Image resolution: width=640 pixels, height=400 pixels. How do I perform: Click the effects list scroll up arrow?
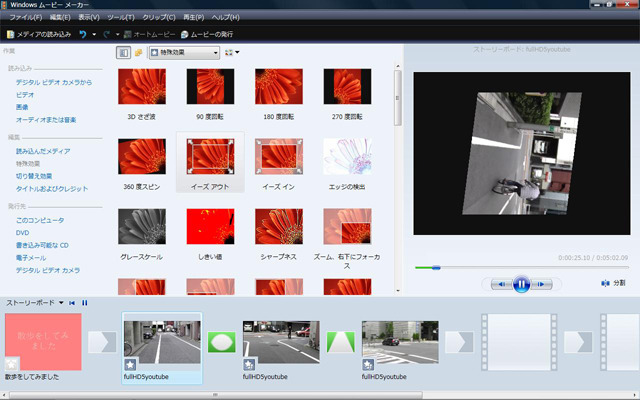398,66
